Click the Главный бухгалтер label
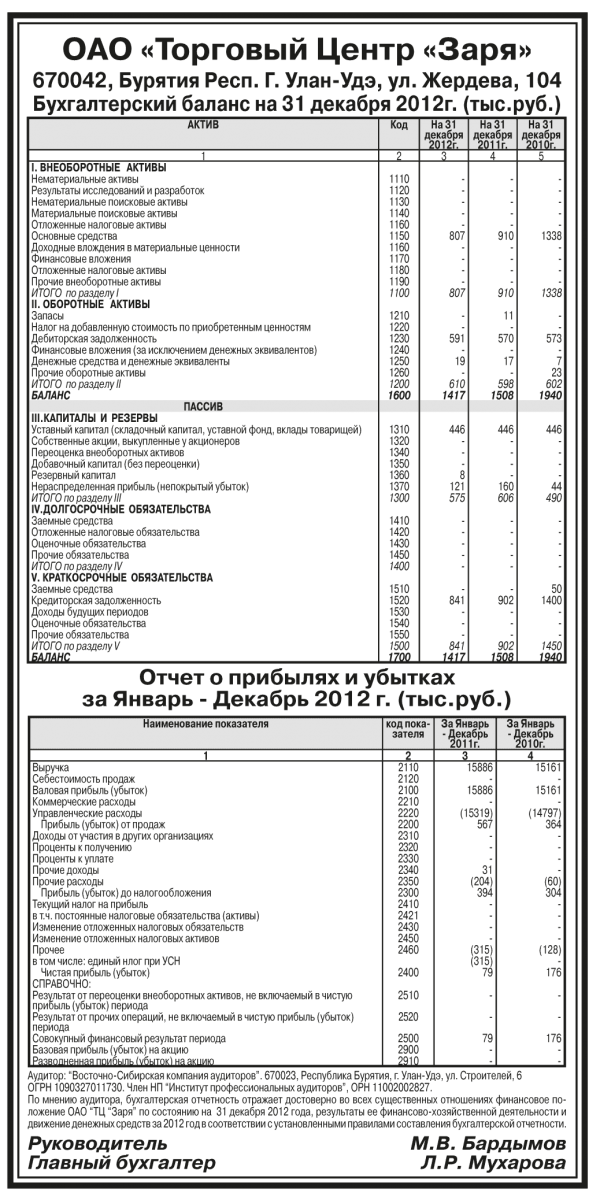Viewport: 600px width, 1200px height. pyautogui.click(x=122, y=1164)
